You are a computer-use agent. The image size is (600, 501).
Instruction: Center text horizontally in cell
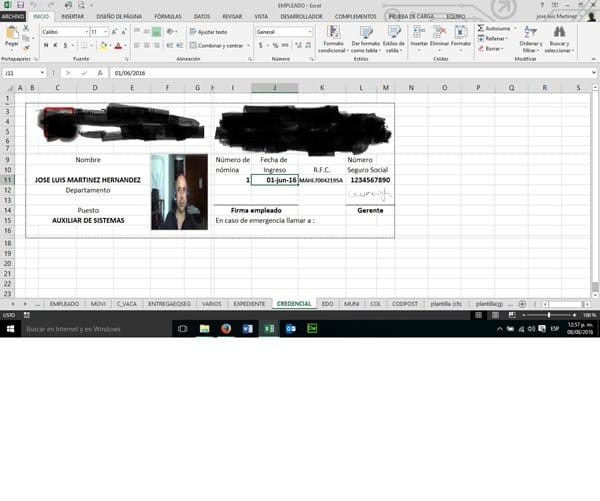coord(147,46)
